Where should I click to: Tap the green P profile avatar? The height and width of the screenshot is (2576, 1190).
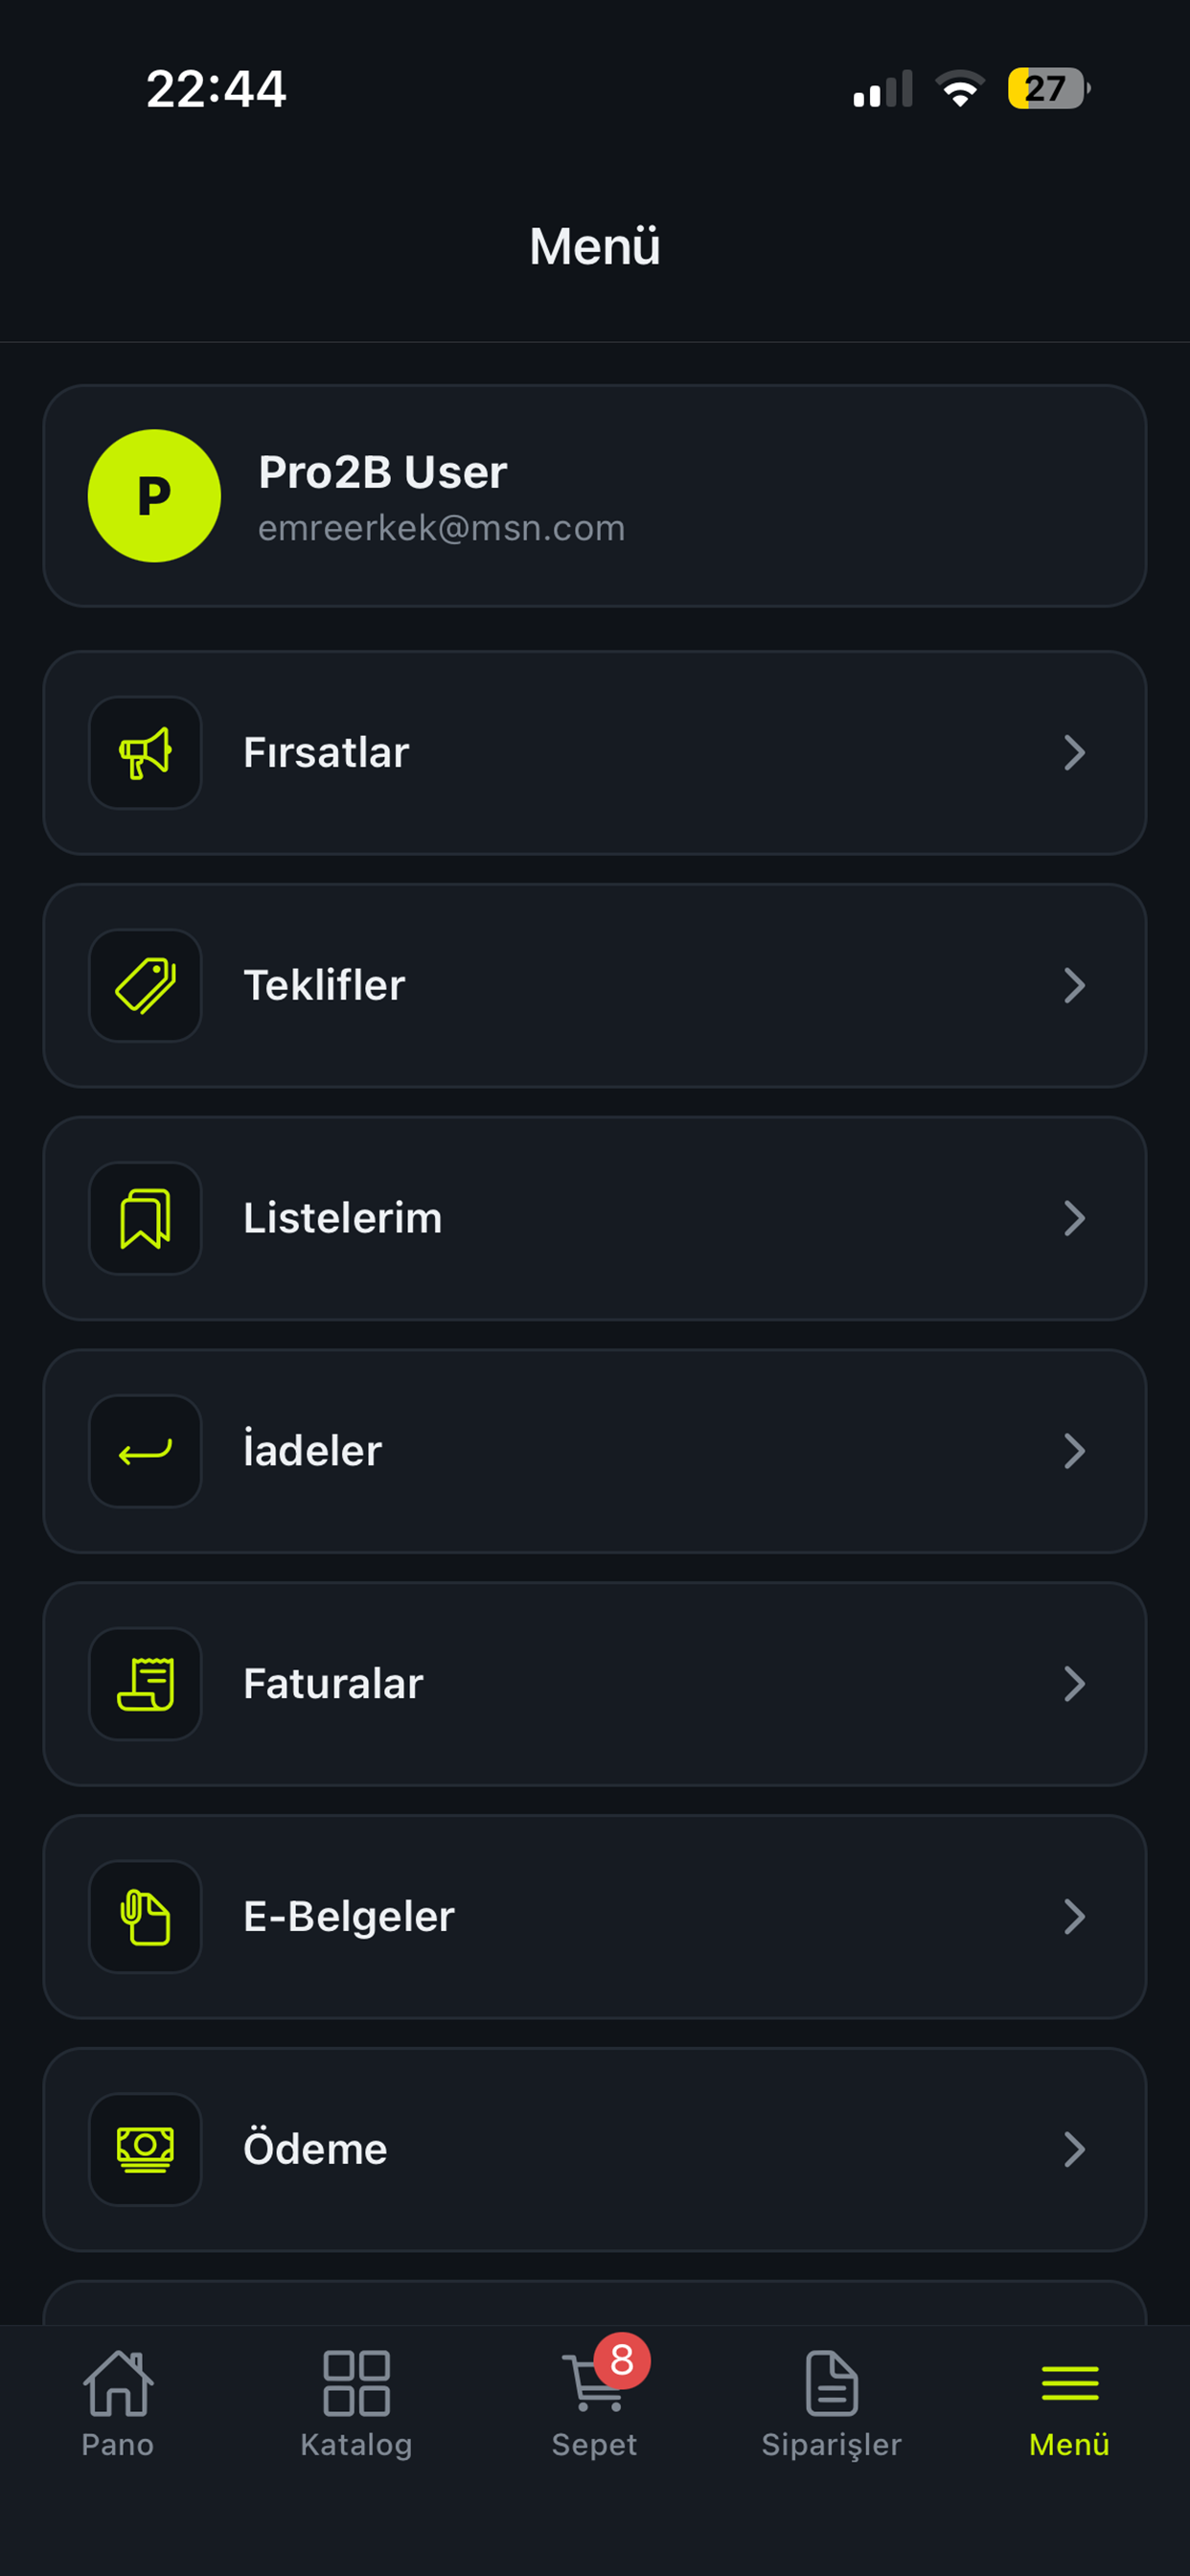[154, 496]
